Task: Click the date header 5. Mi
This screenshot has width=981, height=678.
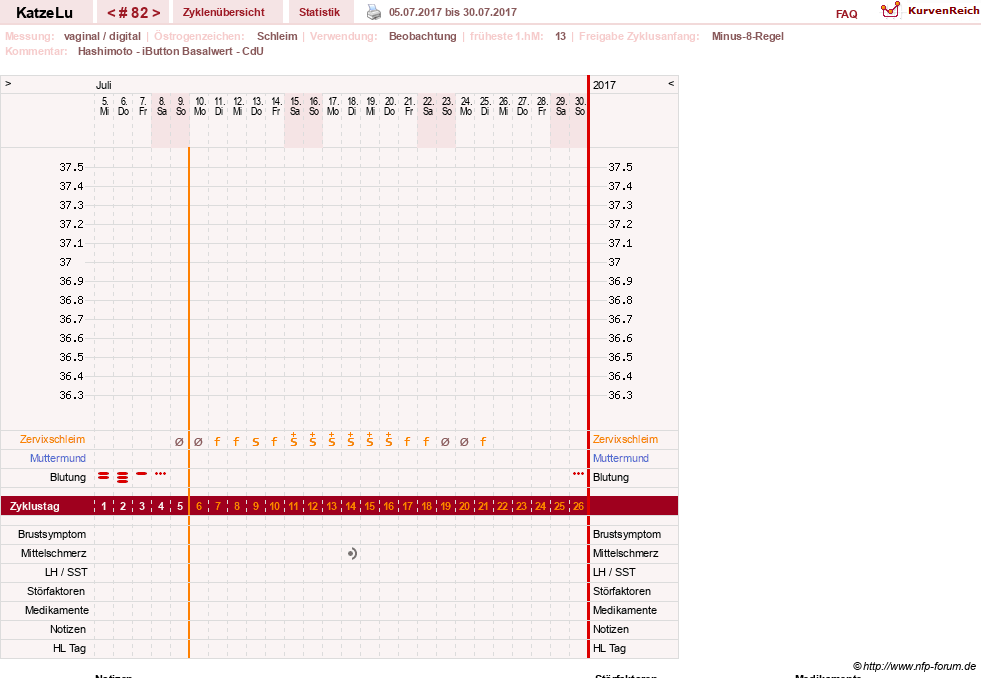Action: tap(104, 106)
